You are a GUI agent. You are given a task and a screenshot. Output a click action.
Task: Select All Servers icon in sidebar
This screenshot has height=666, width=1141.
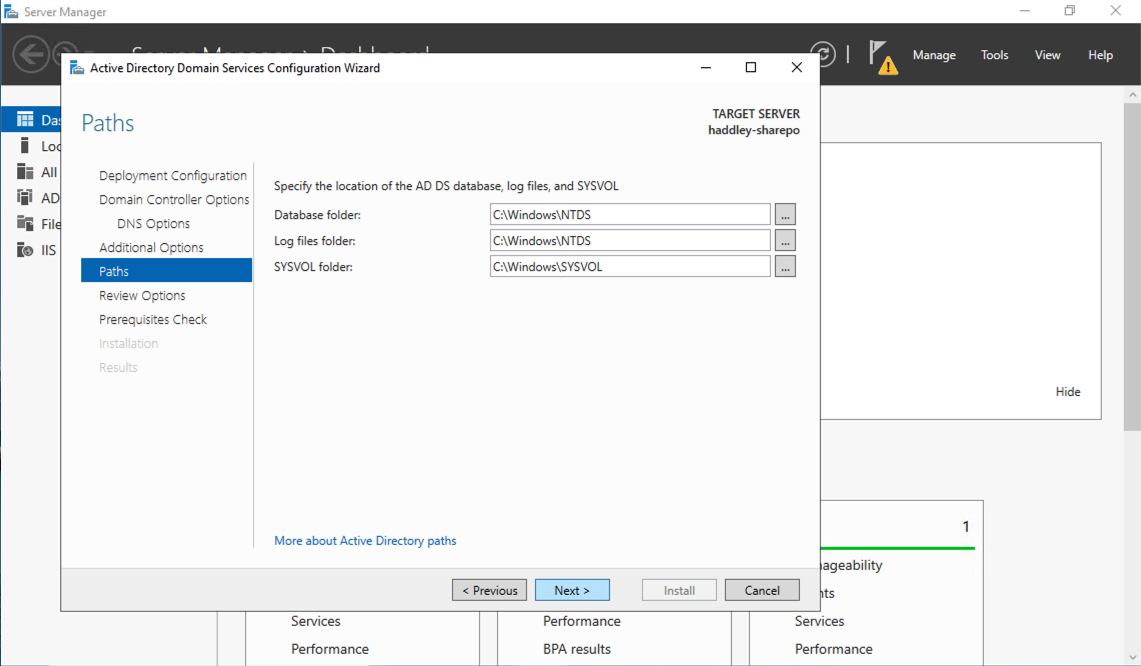pos(25,172)
